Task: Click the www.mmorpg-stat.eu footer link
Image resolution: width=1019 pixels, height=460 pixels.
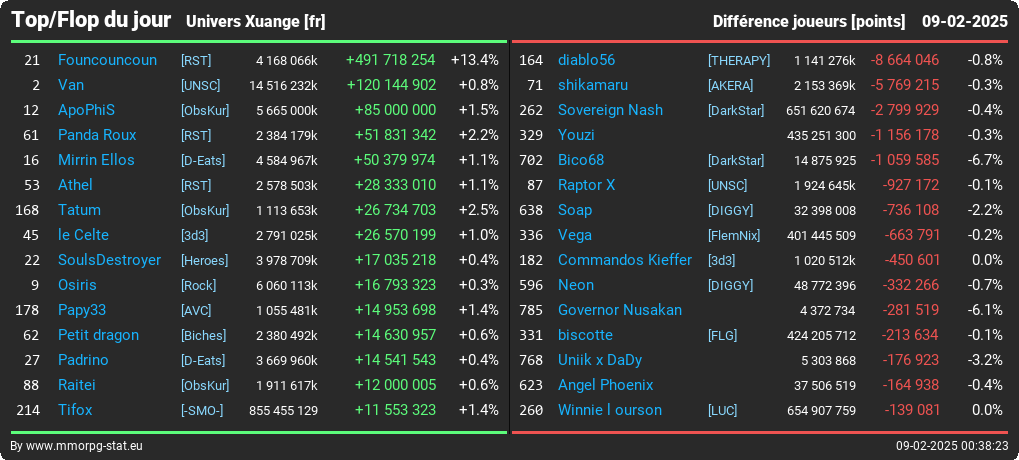Action: pos(84,446)
